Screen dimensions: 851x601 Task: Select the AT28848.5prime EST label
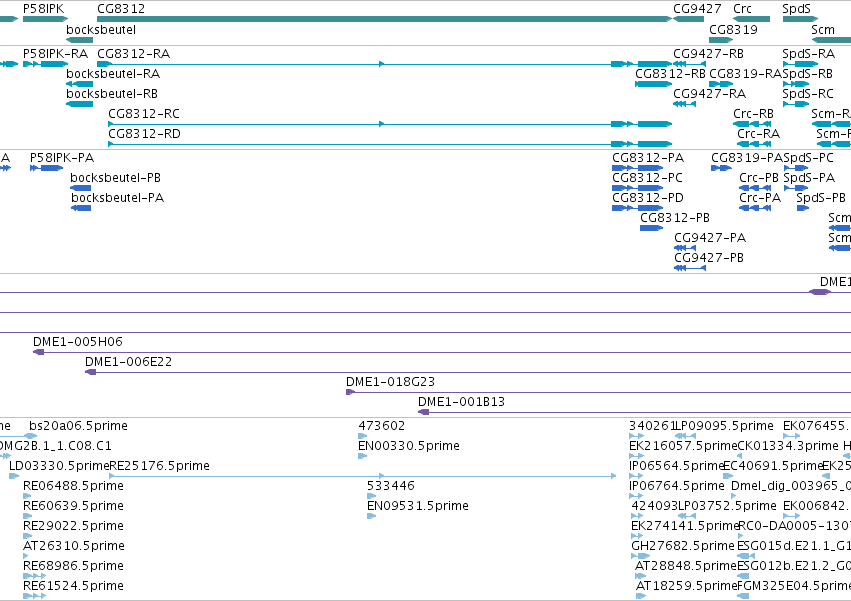(685, 566)
